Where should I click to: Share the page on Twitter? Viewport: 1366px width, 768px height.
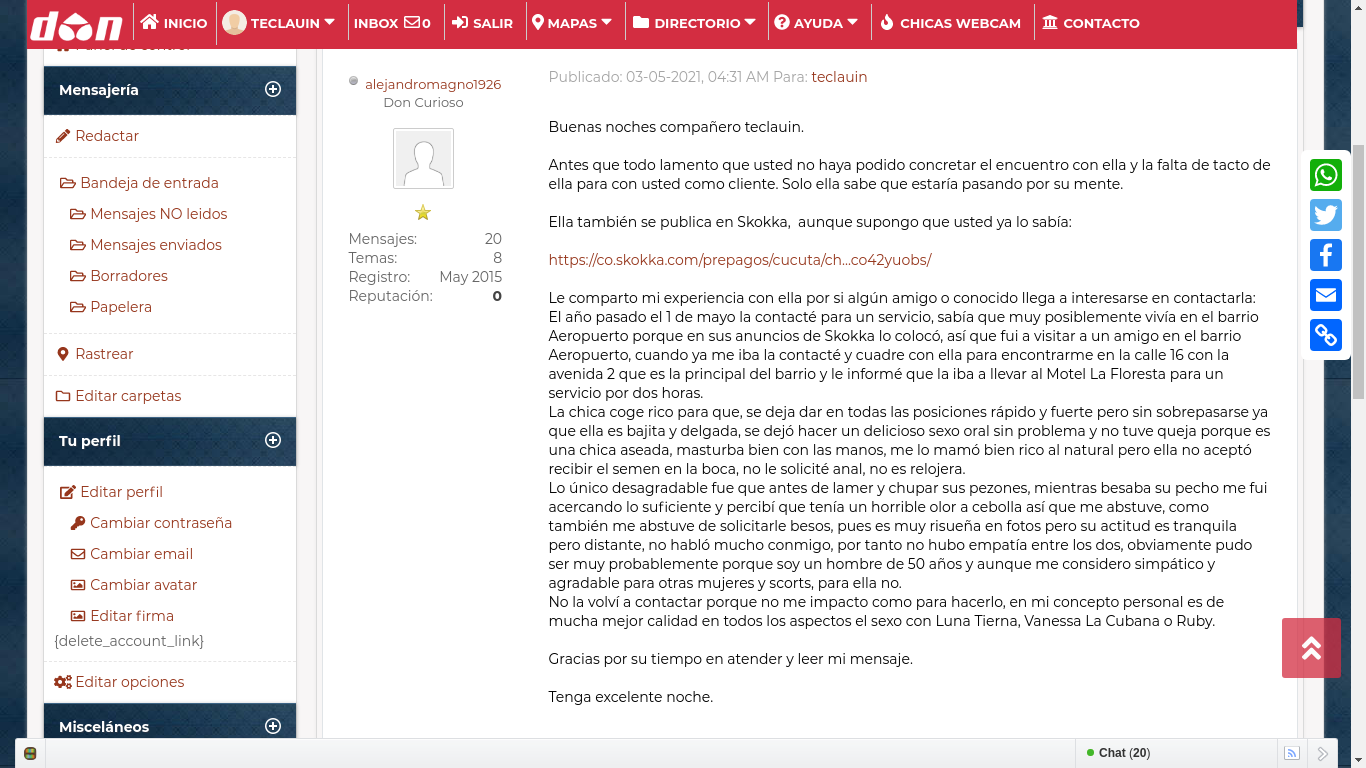click(1326, 215)
